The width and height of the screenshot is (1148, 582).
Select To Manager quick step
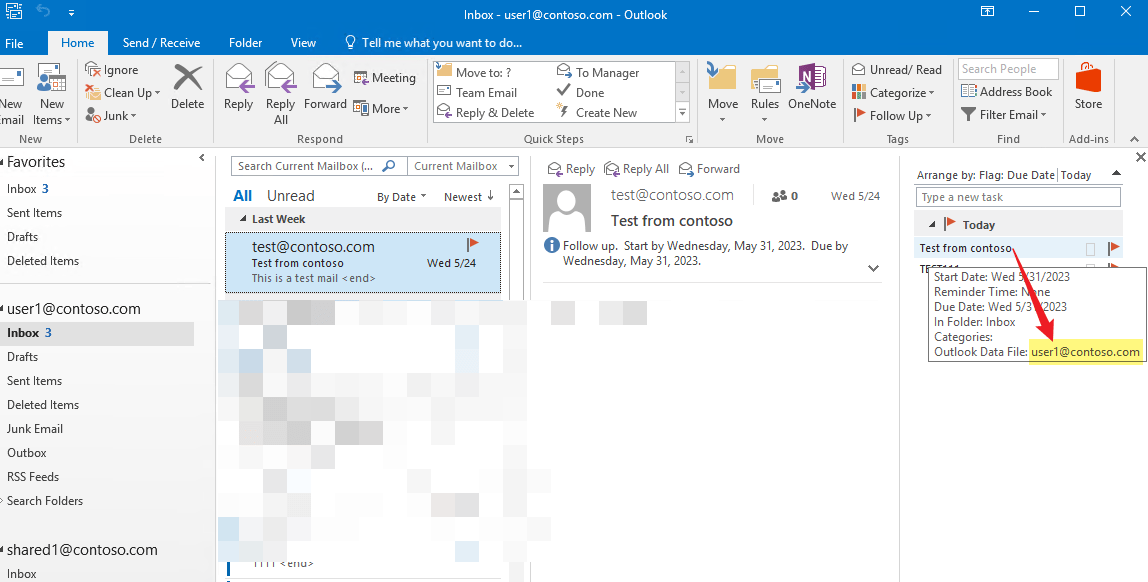[x=598, y=72]
